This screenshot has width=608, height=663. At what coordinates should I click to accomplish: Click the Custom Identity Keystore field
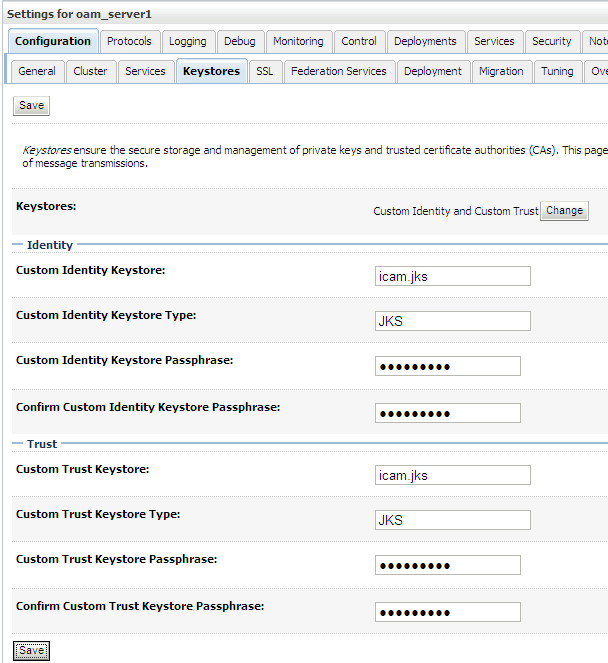coord(452,276)
